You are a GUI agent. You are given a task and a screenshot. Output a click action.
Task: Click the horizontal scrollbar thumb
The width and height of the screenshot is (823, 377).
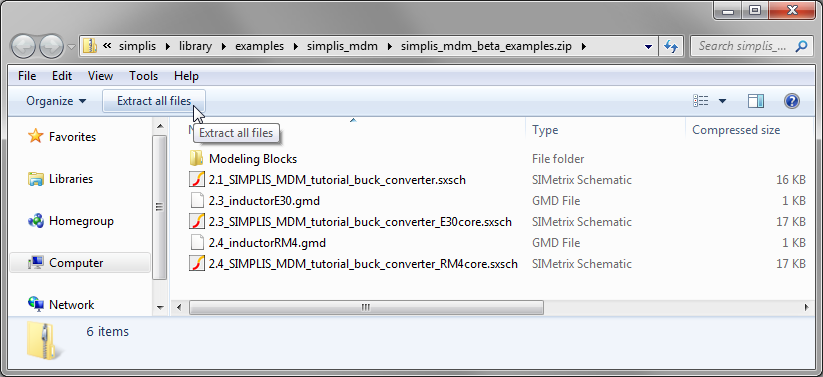click(366, 307)
